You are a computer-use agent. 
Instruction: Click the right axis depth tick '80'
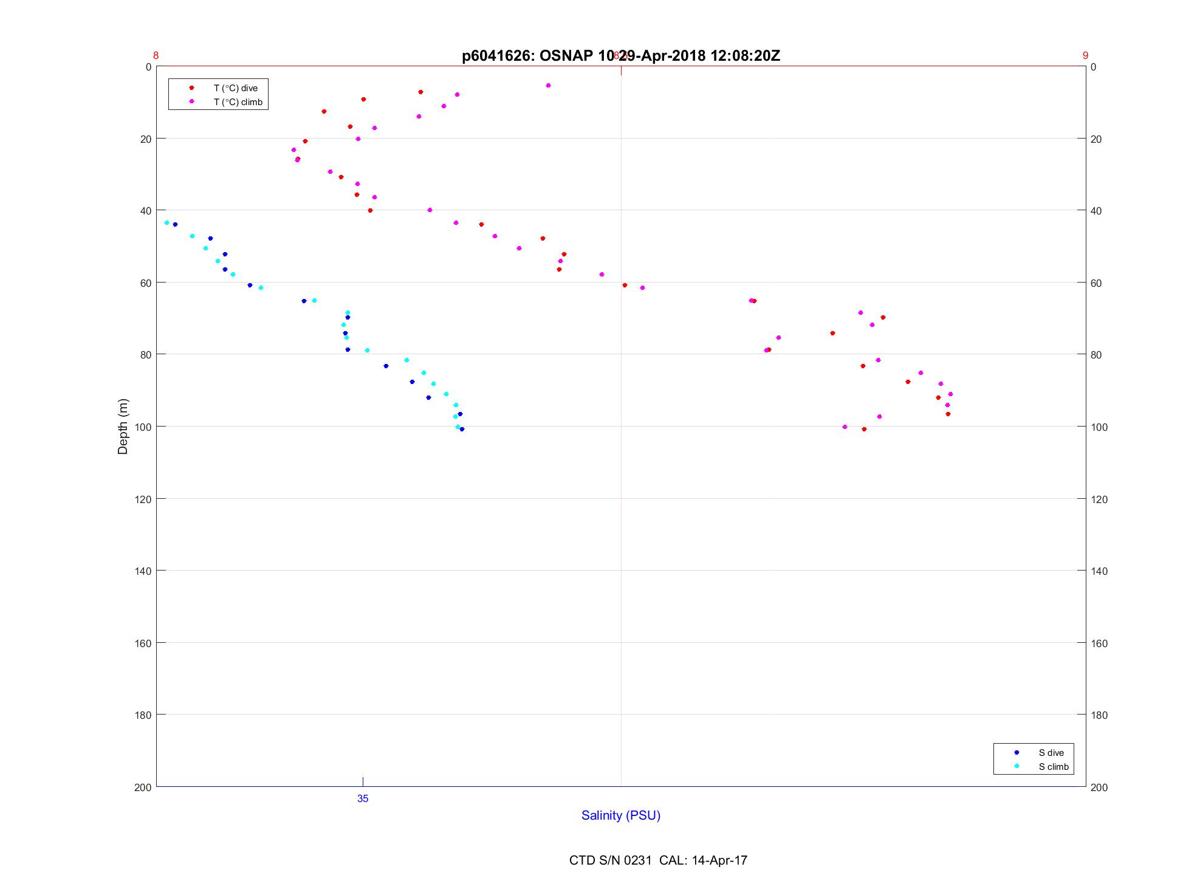[1096, 355]
